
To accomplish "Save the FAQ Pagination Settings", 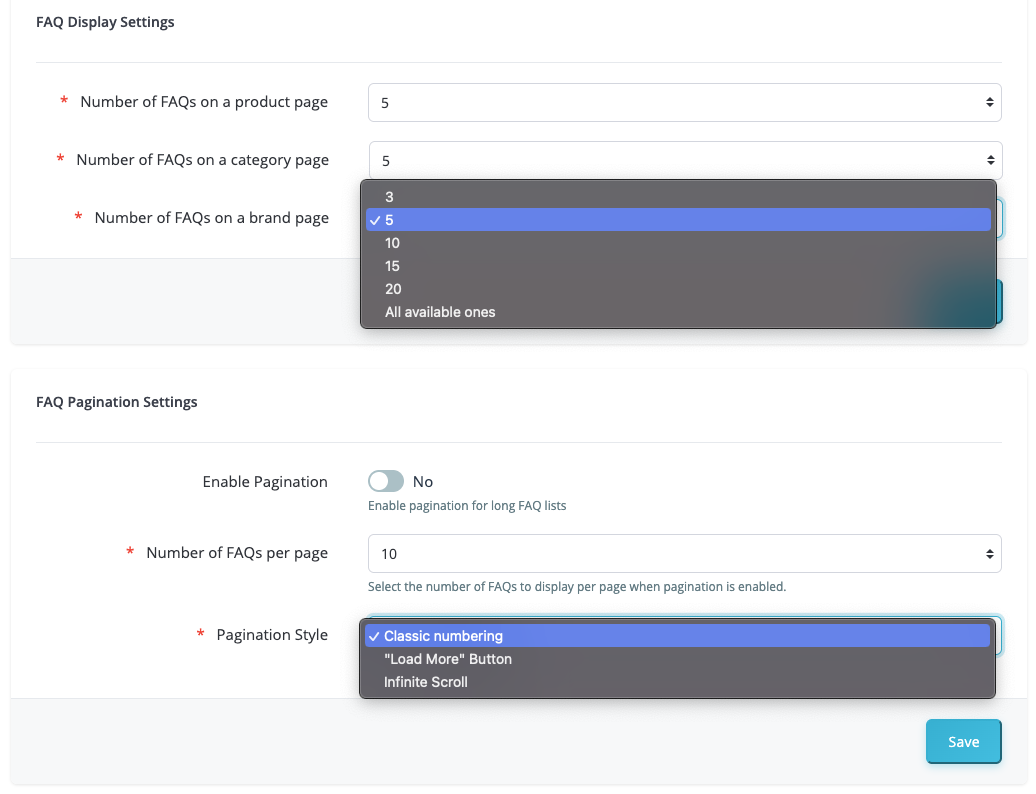I will click(963, 741).
